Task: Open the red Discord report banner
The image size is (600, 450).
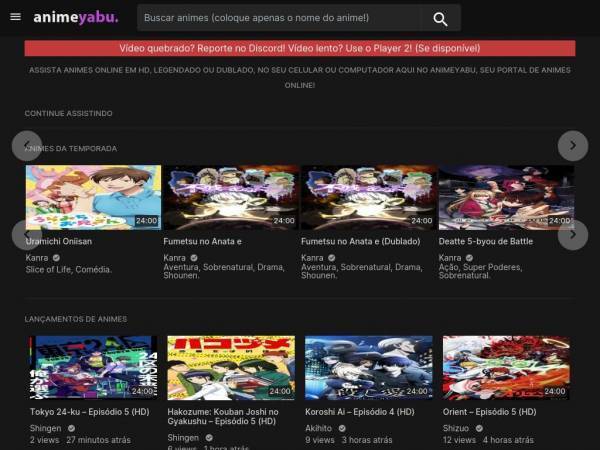Action: [300, 48]
